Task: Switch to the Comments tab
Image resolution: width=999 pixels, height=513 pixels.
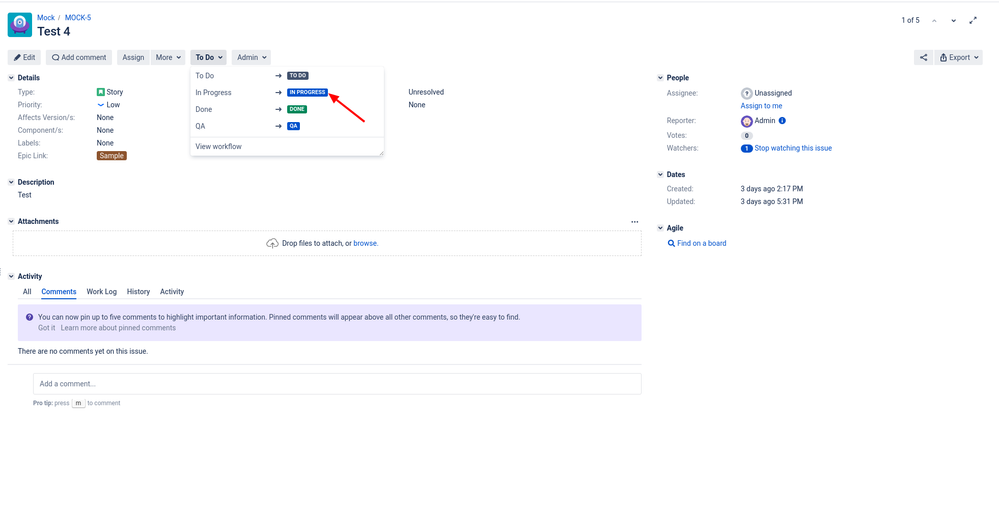Action: (59, 292)
